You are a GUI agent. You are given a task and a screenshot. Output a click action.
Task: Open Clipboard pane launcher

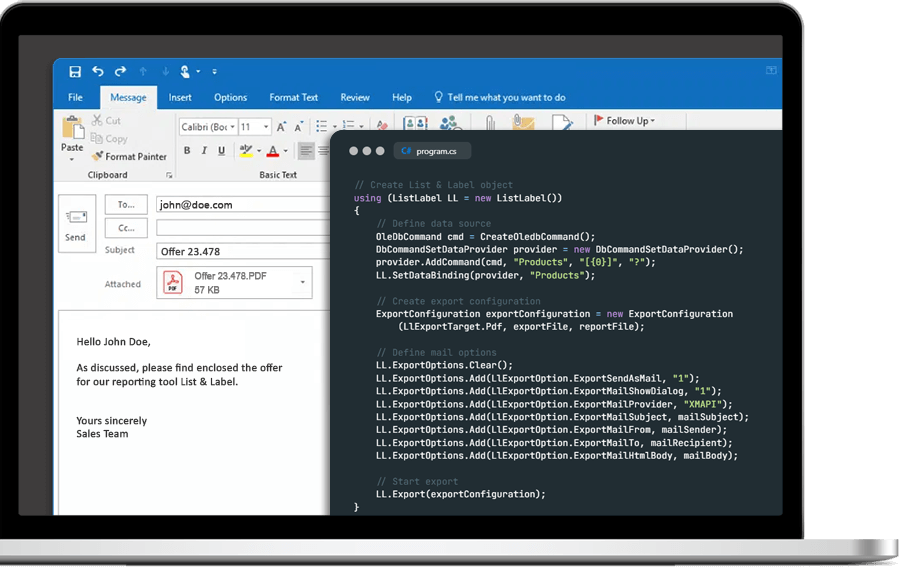pyautogui.click(x=169, y=175)
